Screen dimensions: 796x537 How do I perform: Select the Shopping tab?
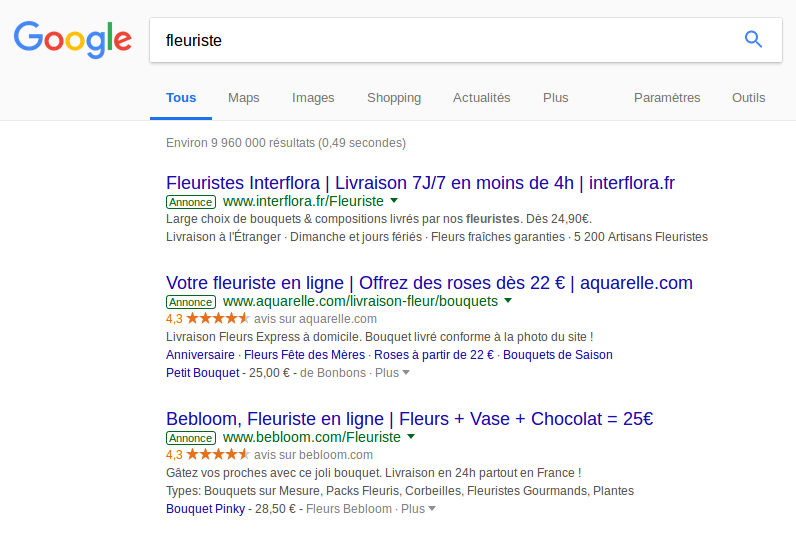click(x=394, y=98)
